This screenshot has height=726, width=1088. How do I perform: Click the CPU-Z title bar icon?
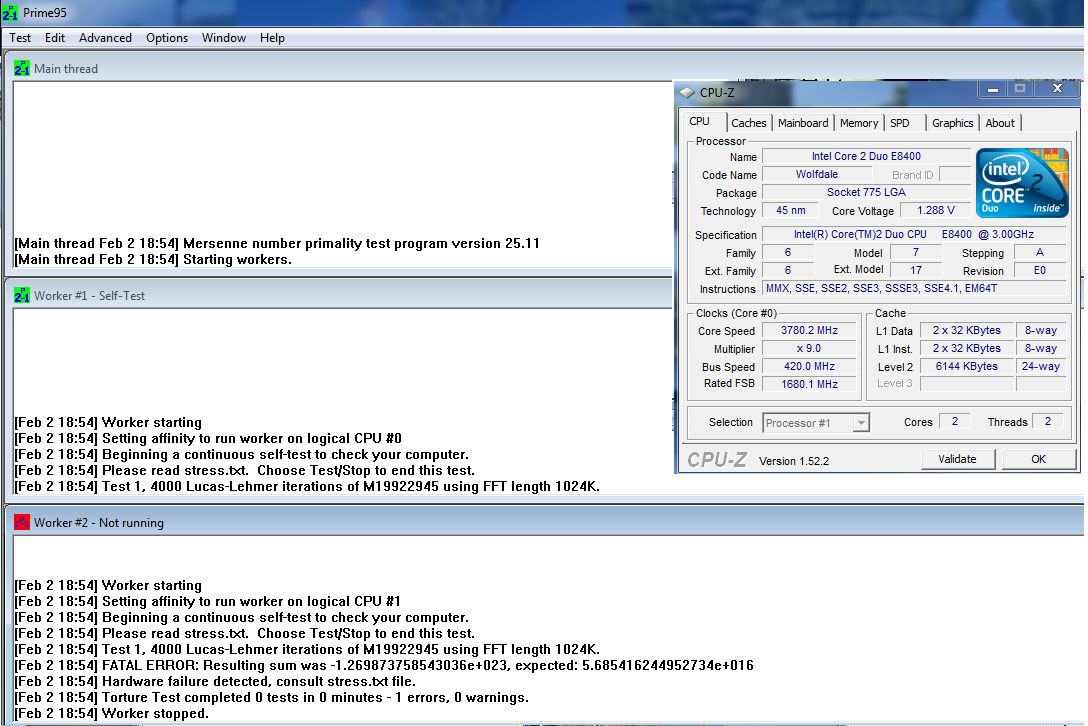[687, 92]
